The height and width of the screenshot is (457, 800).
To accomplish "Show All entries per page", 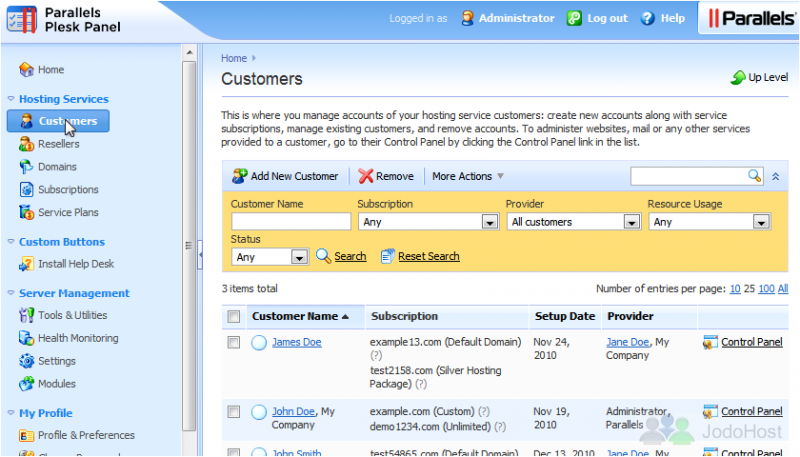I will 783,289.
